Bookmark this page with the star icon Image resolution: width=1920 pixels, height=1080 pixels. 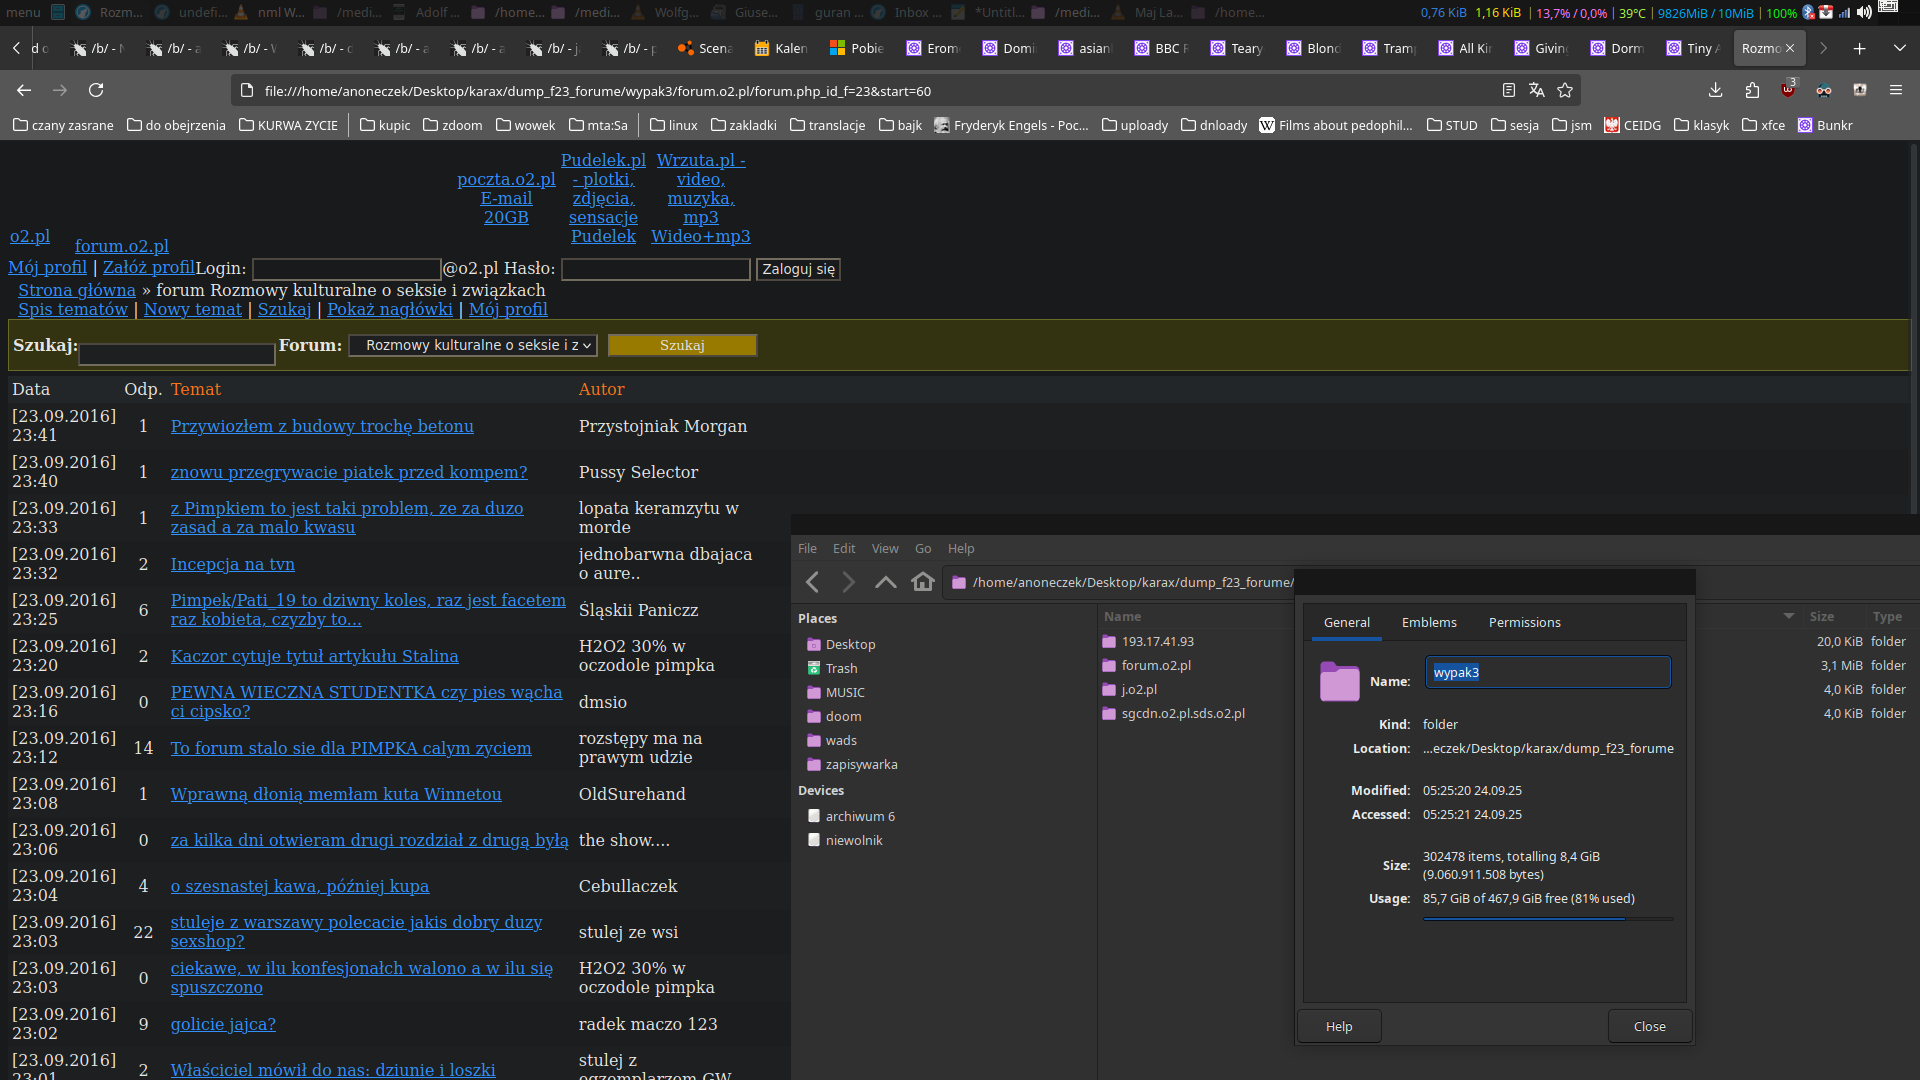[x=1565, y=90]
